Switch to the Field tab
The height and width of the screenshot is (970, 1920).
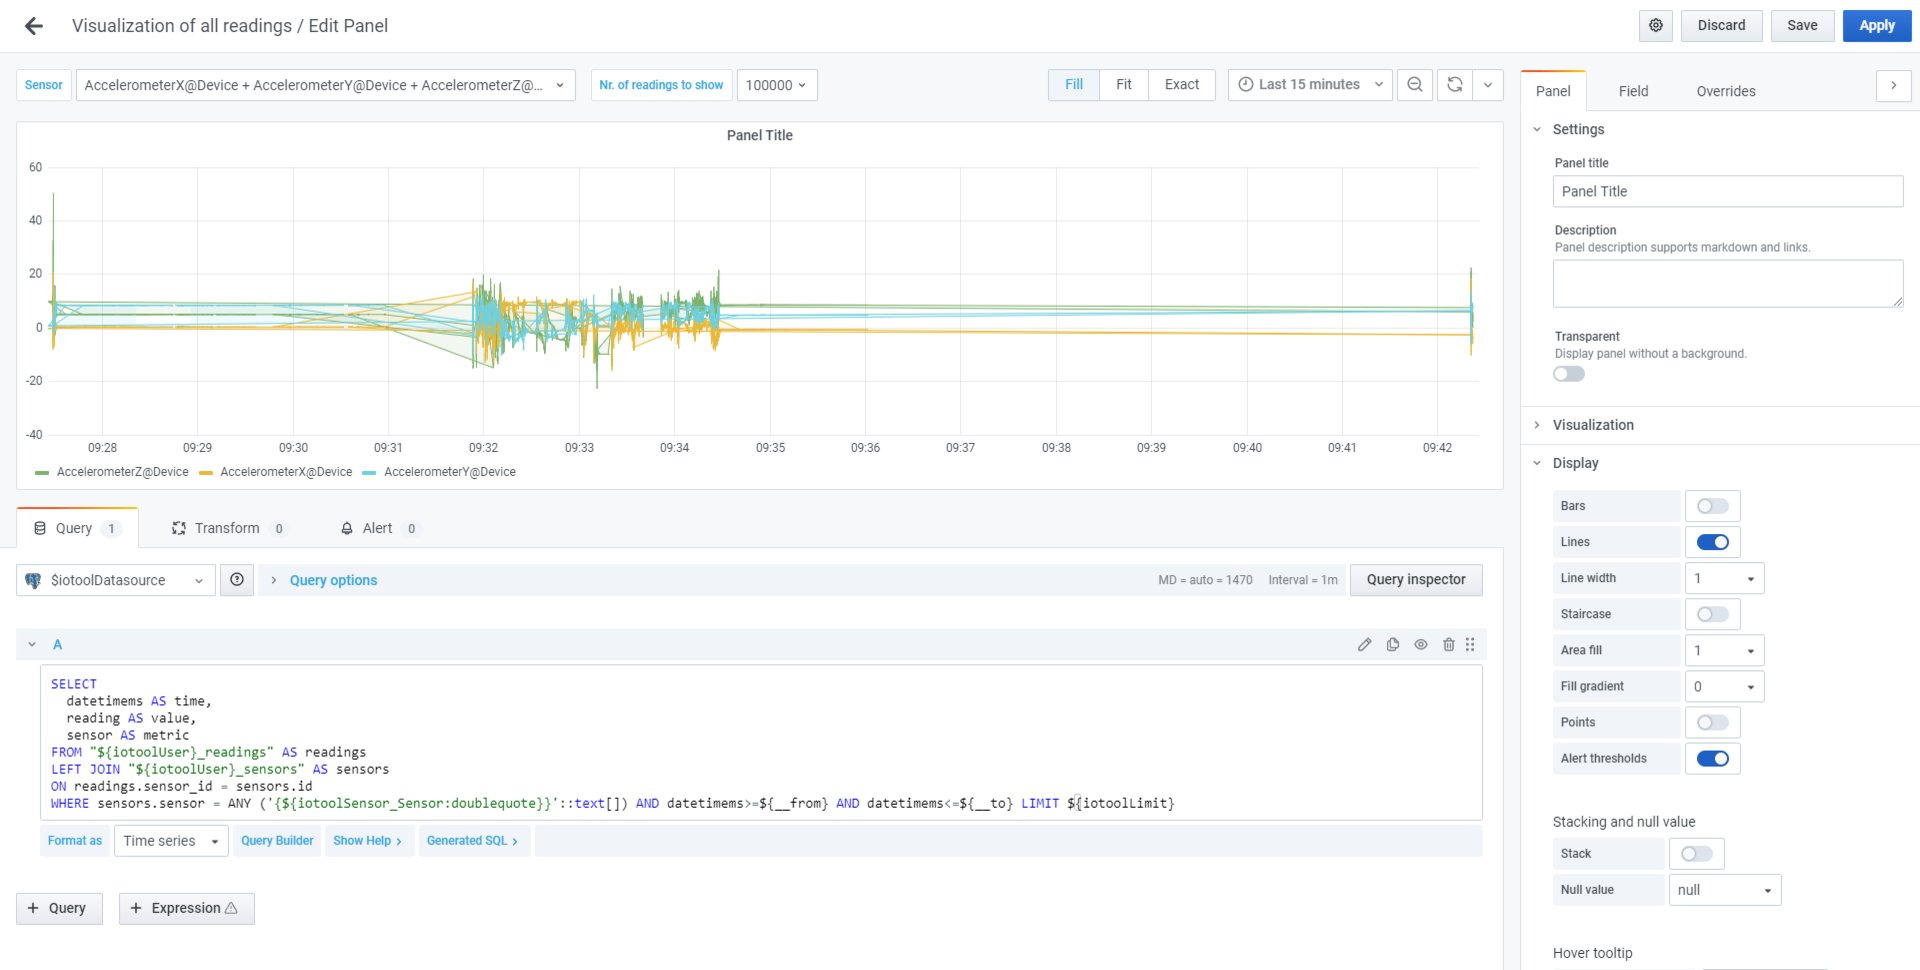pyautogui.click(x=1633, y=91)
